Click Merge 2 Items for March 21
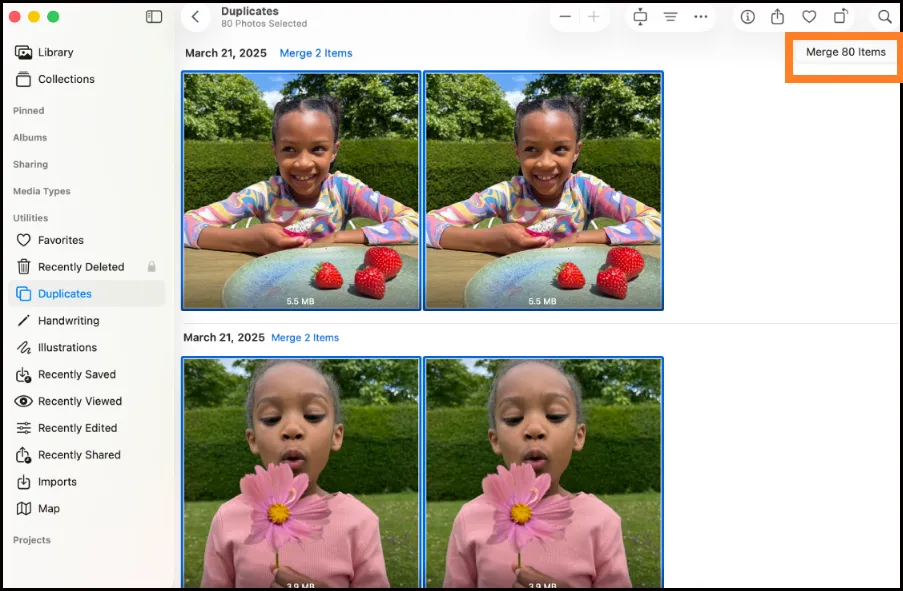903x591 pixels. 316,53
